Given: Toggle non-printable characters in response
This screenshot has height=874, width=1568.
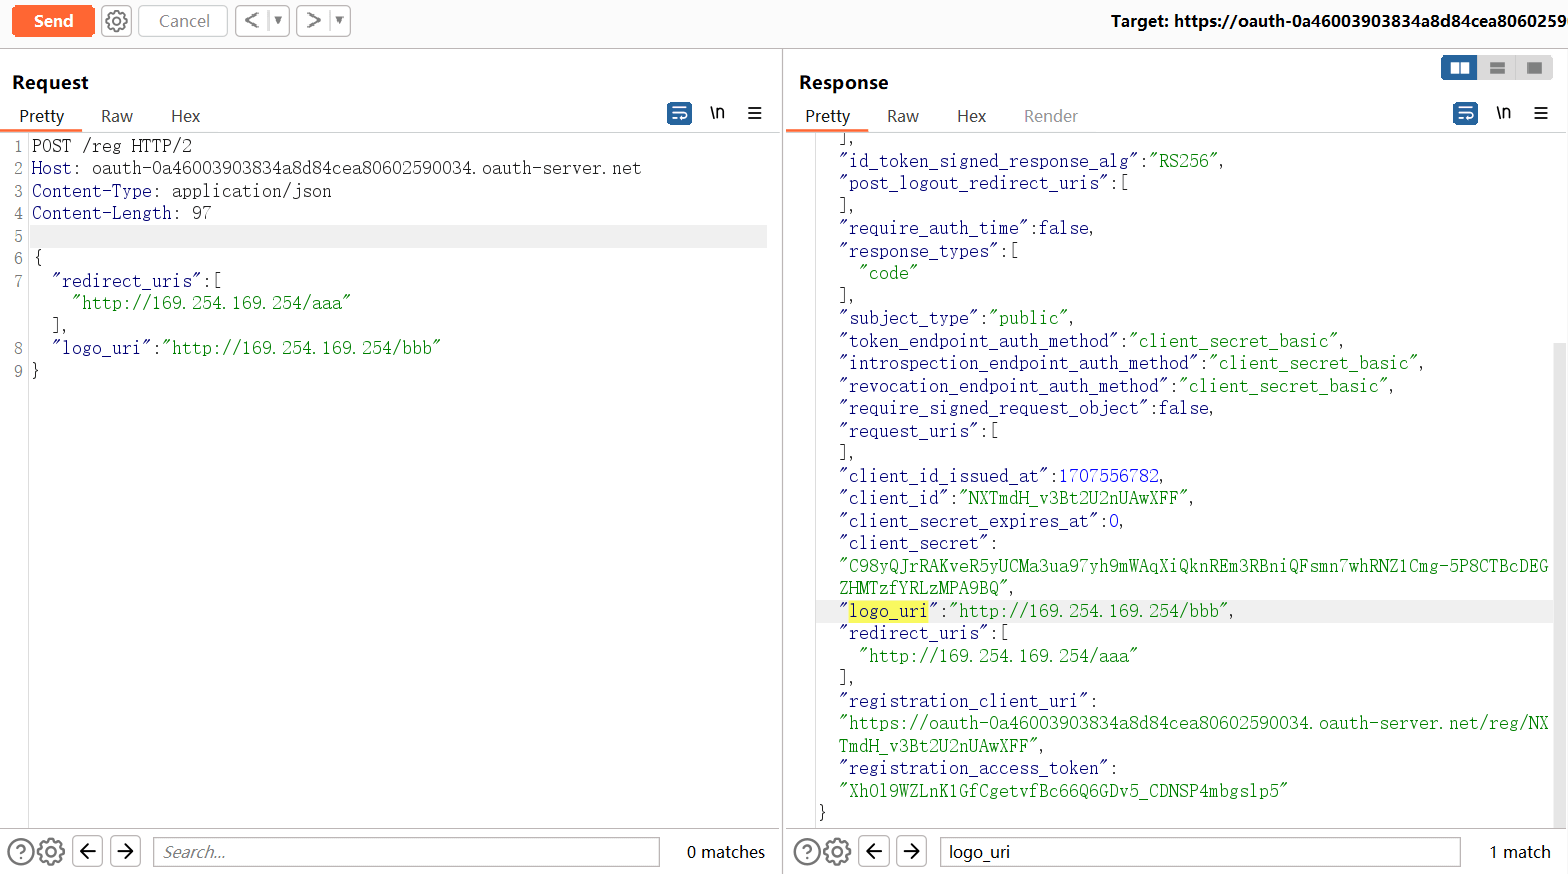Looking at the screenshot, I should [1503, 113].
